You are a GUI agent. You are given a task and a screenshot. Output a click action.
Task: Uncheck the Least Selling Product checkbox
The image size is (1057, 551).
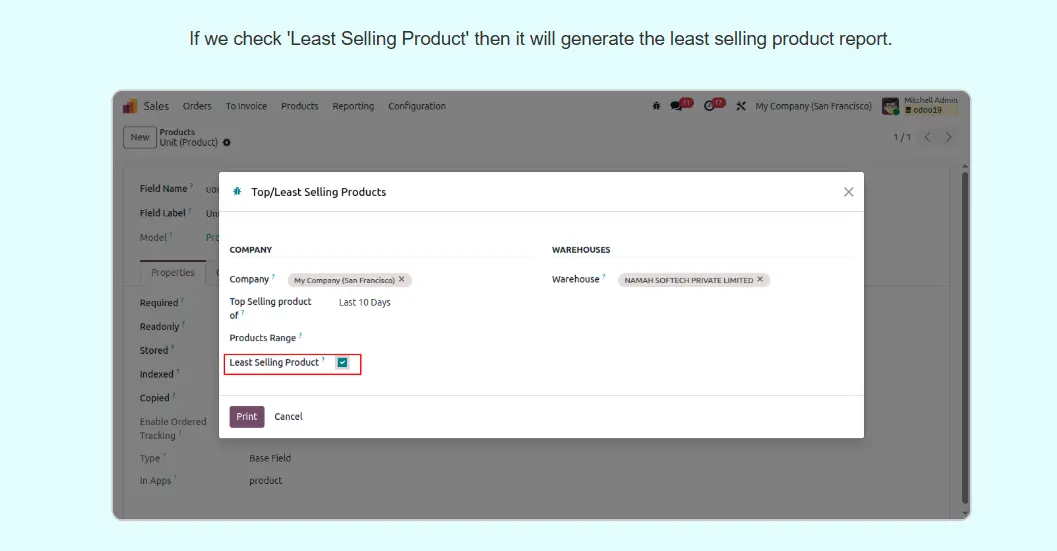pyautogui.click(x=342, y=363)
